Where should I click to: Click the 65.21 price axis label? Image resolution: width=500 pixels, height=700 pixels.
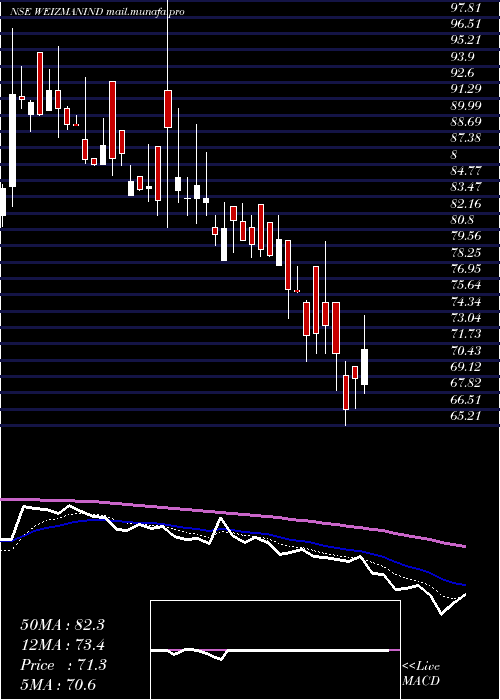465,416
